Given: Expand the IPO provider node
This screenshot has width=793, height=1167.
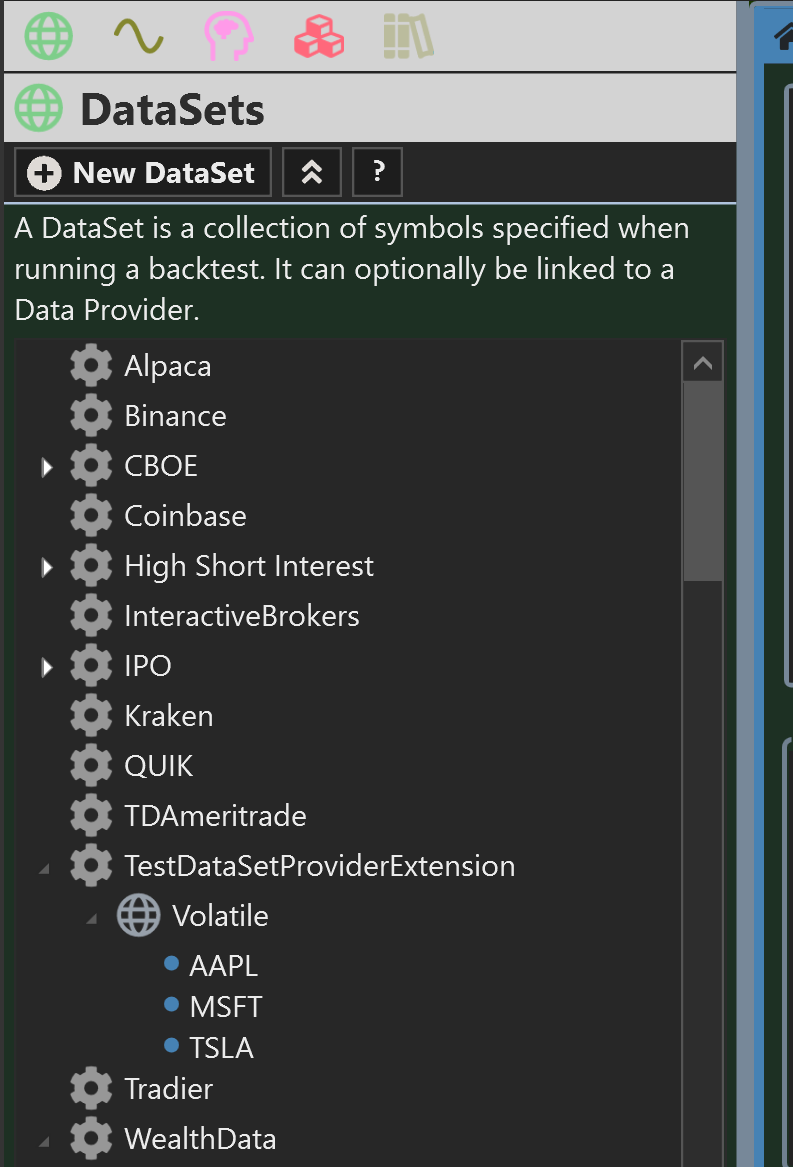Looking at the screenshot, I should pyautogui.click(x=47, y=665).
